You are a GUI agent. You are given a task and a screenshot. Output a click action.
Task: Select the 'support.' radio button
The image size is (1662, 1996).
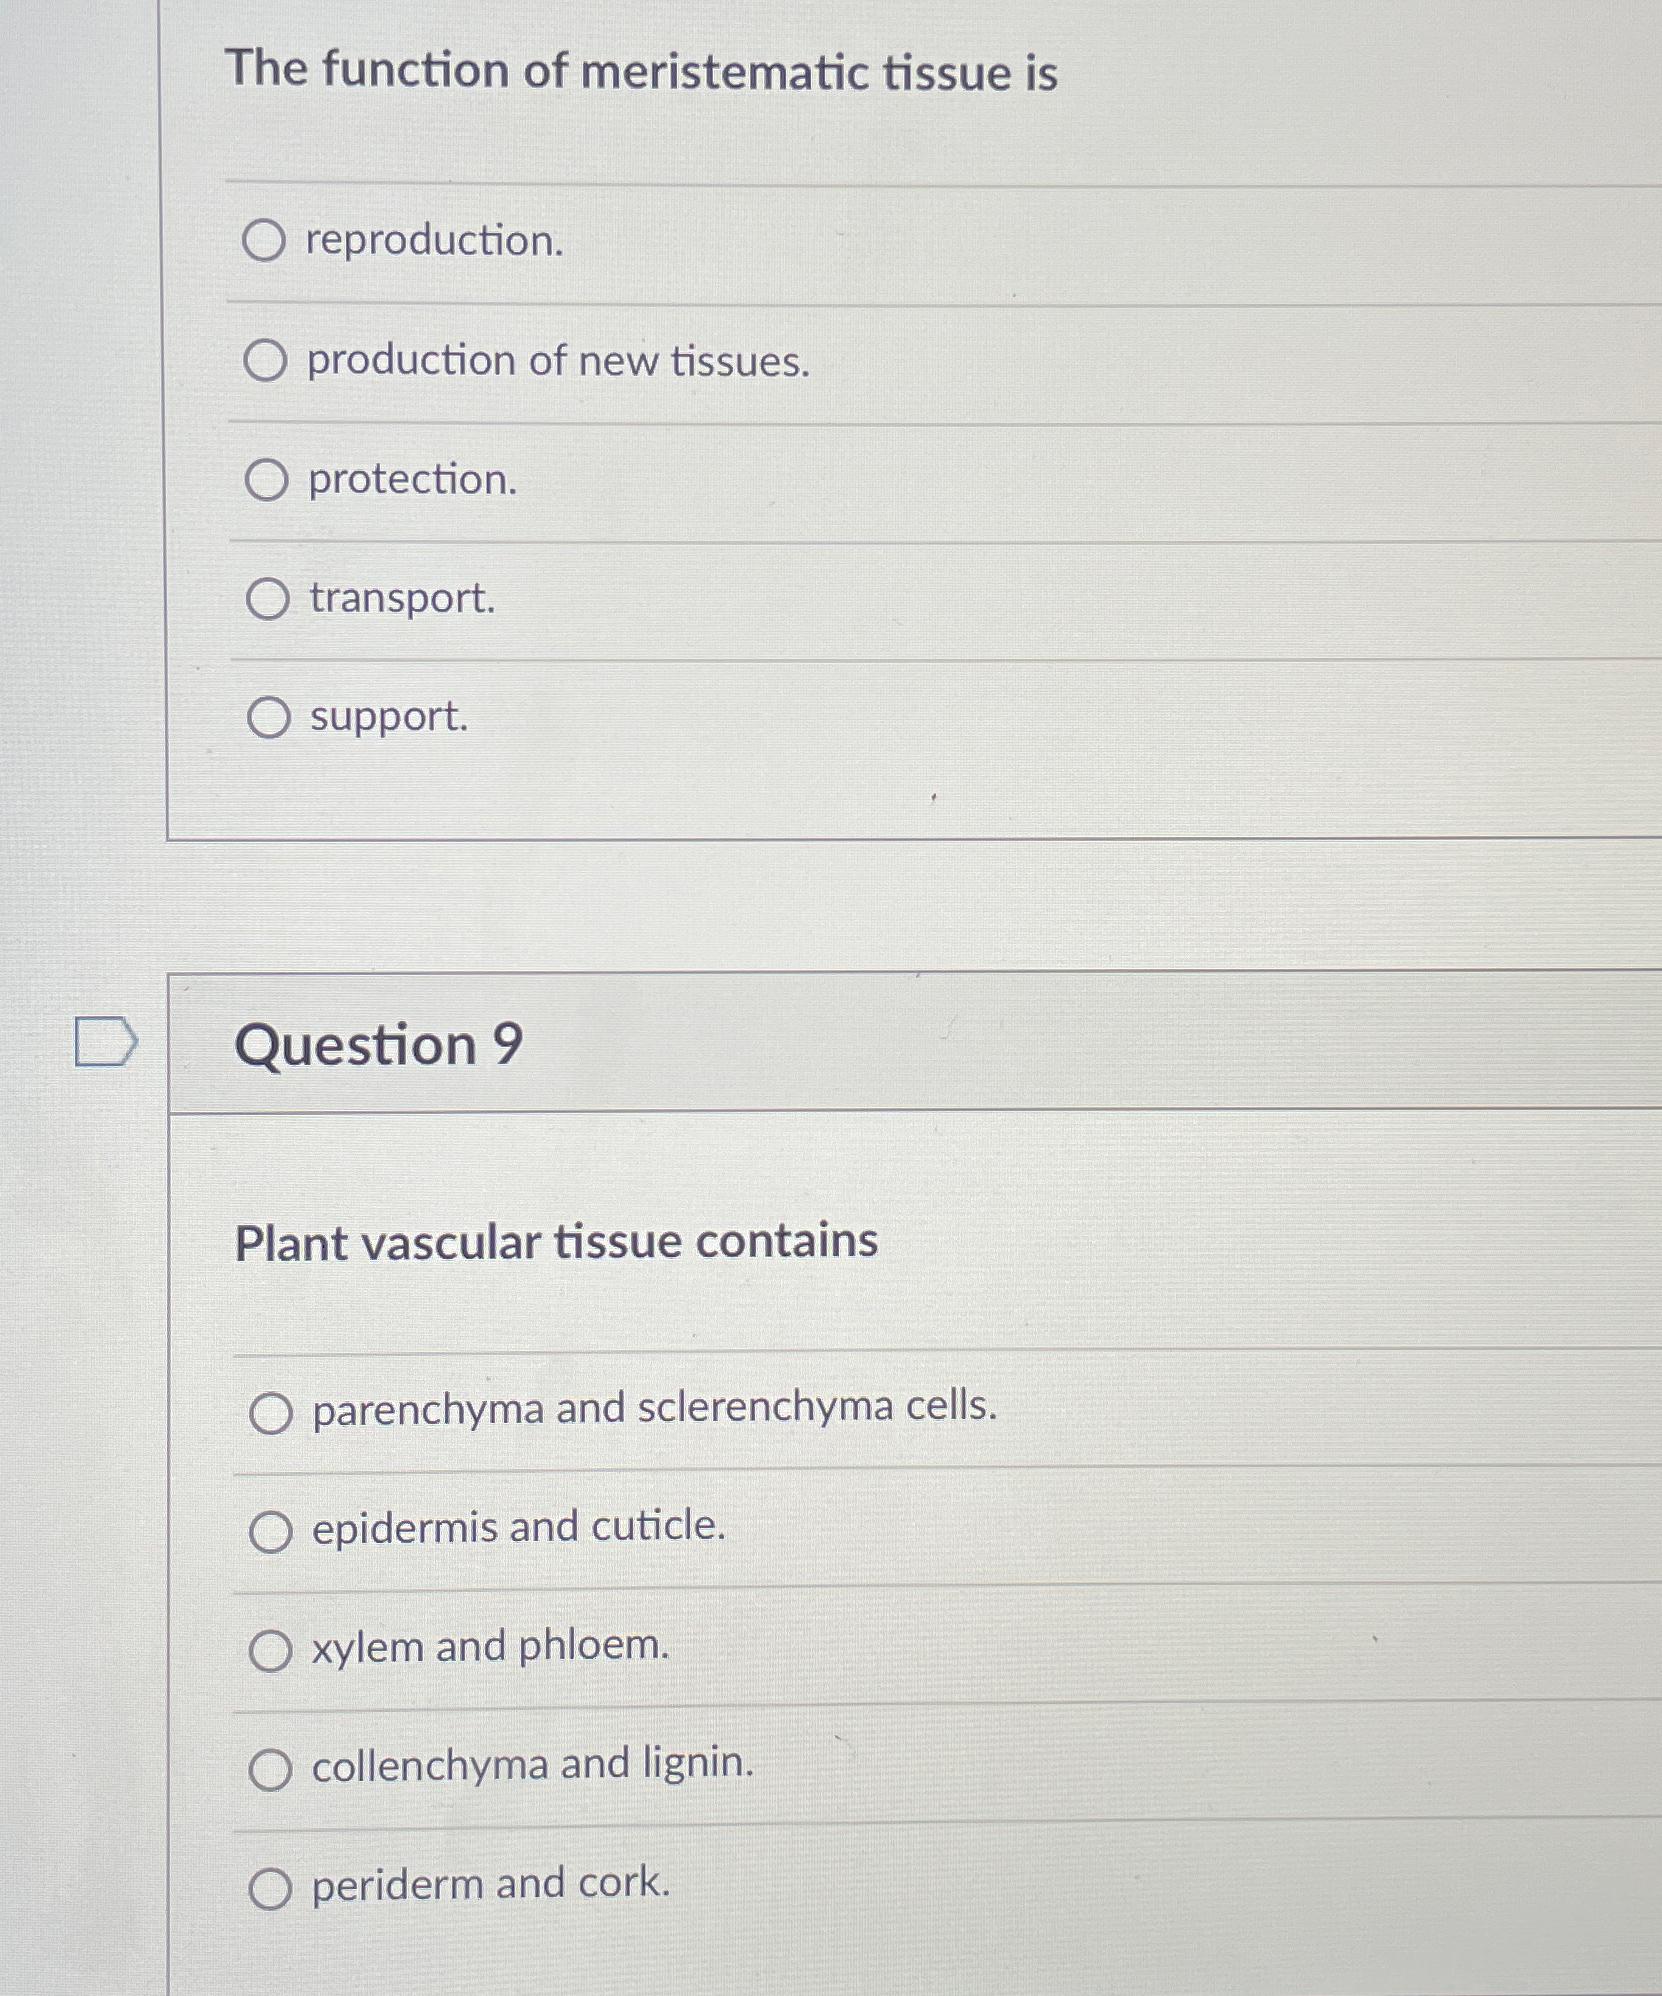(x=268, y=718)
